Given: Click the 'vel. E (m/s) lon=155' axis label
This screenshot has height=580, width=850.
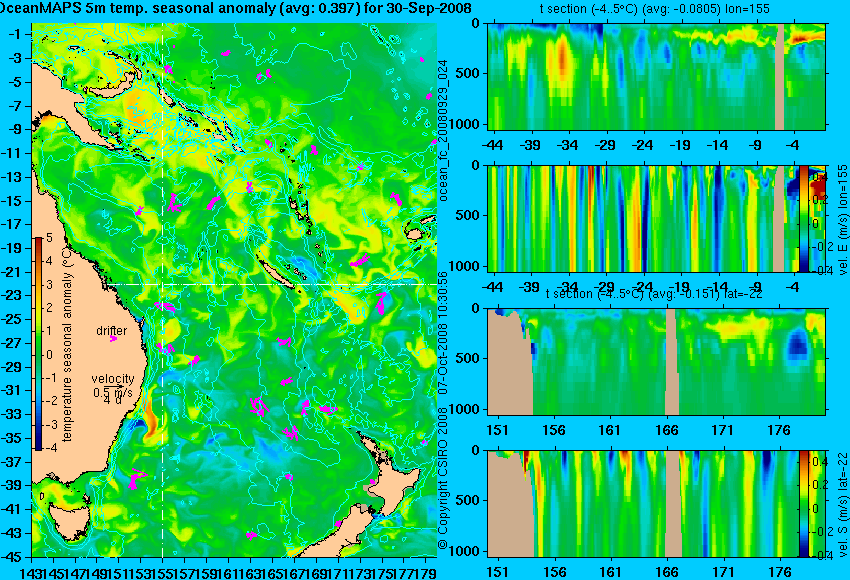Looking at the screenshot, I should (x=842, y=220).
